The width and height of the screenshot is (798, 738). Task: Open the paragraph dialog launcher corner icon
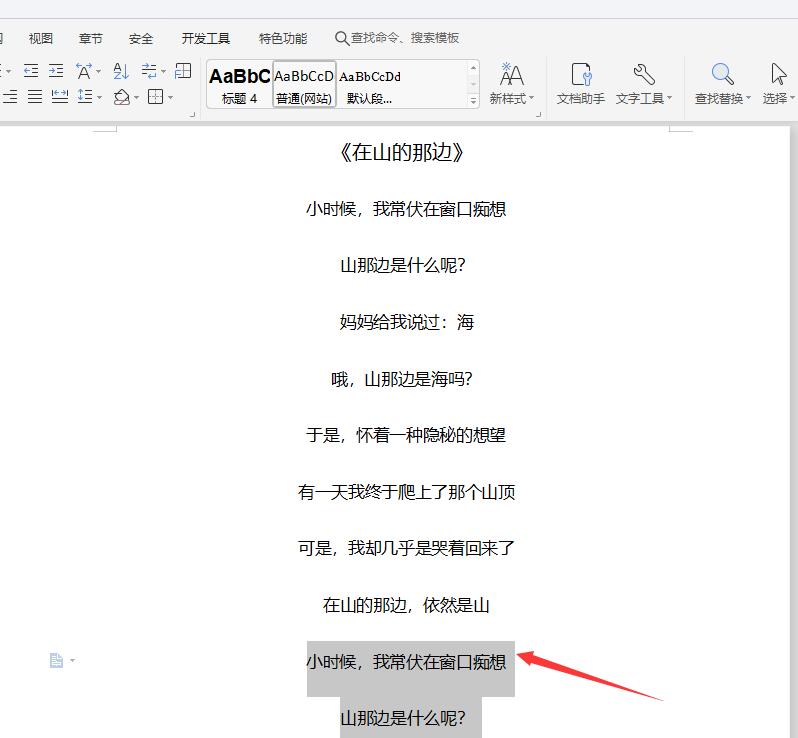[192, 115]
